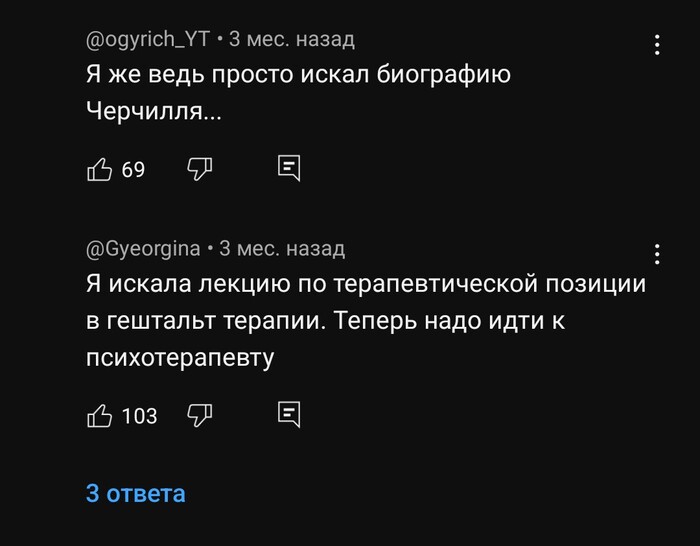Open three-dot menu for @Gyeorgina comment
Image resolution: width=700 pixels, height=546 pixels.
click(x=657, y=254)
